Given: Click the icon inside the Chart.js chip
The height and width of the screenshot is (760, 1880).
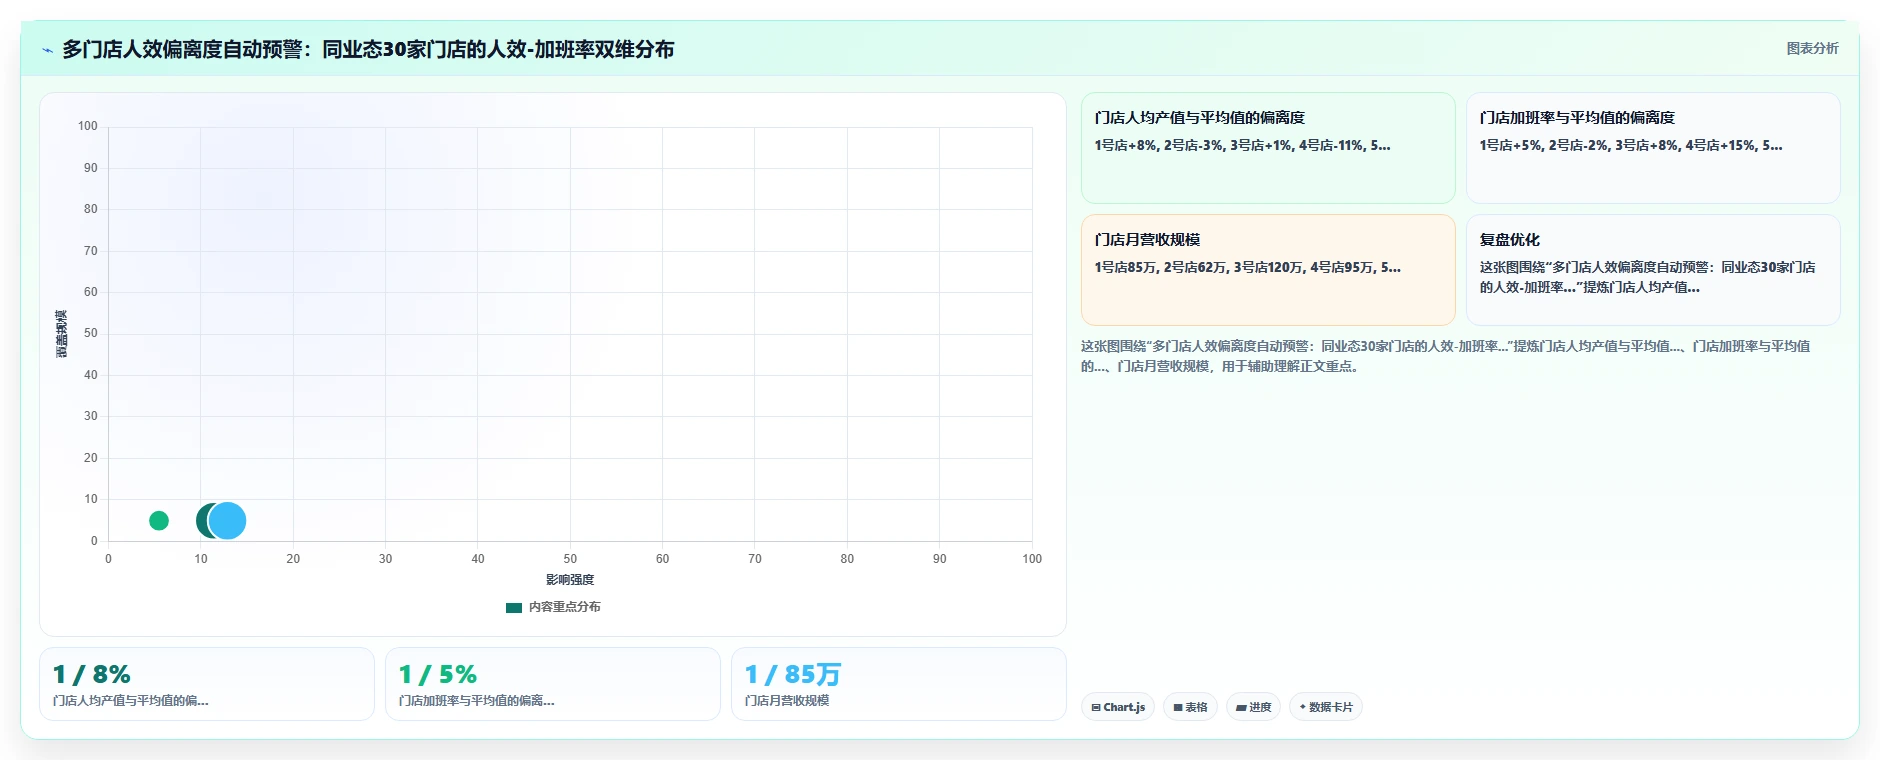Looking at the screenshot, I should point(1096,707).
